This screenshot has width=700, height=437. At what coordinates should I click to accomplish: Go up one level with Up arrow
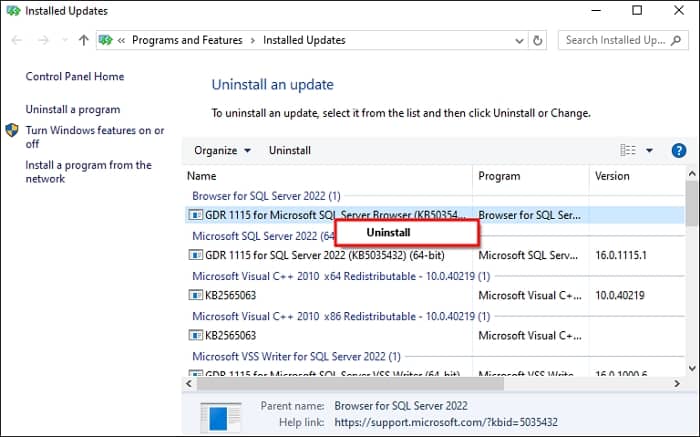pyautogui.click(x=83, y=41)
